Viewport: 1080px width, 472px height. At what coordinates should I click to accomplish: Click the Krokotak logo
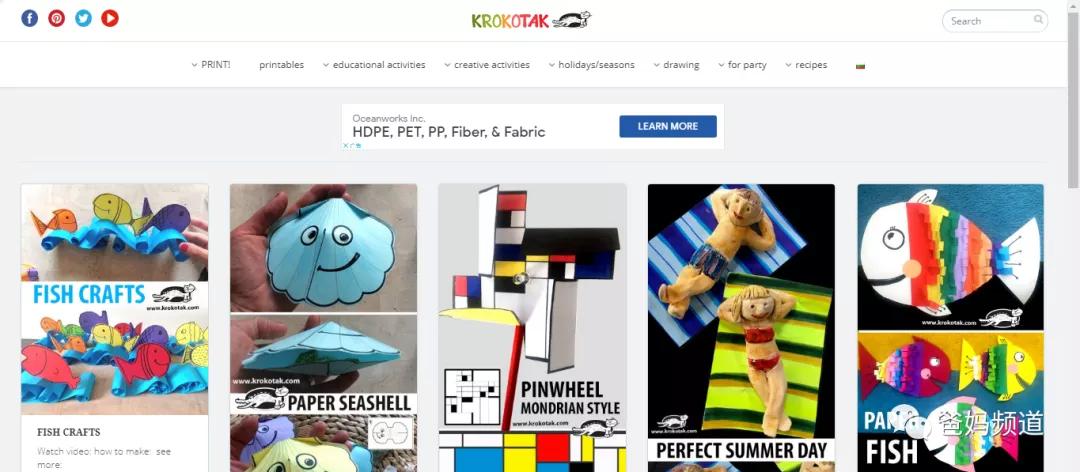pos(531,20)
